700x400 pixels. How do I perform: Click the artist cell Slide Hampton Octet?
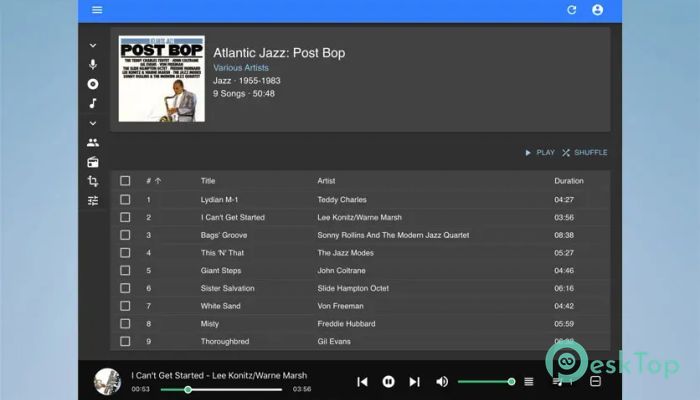coord(353,288)
